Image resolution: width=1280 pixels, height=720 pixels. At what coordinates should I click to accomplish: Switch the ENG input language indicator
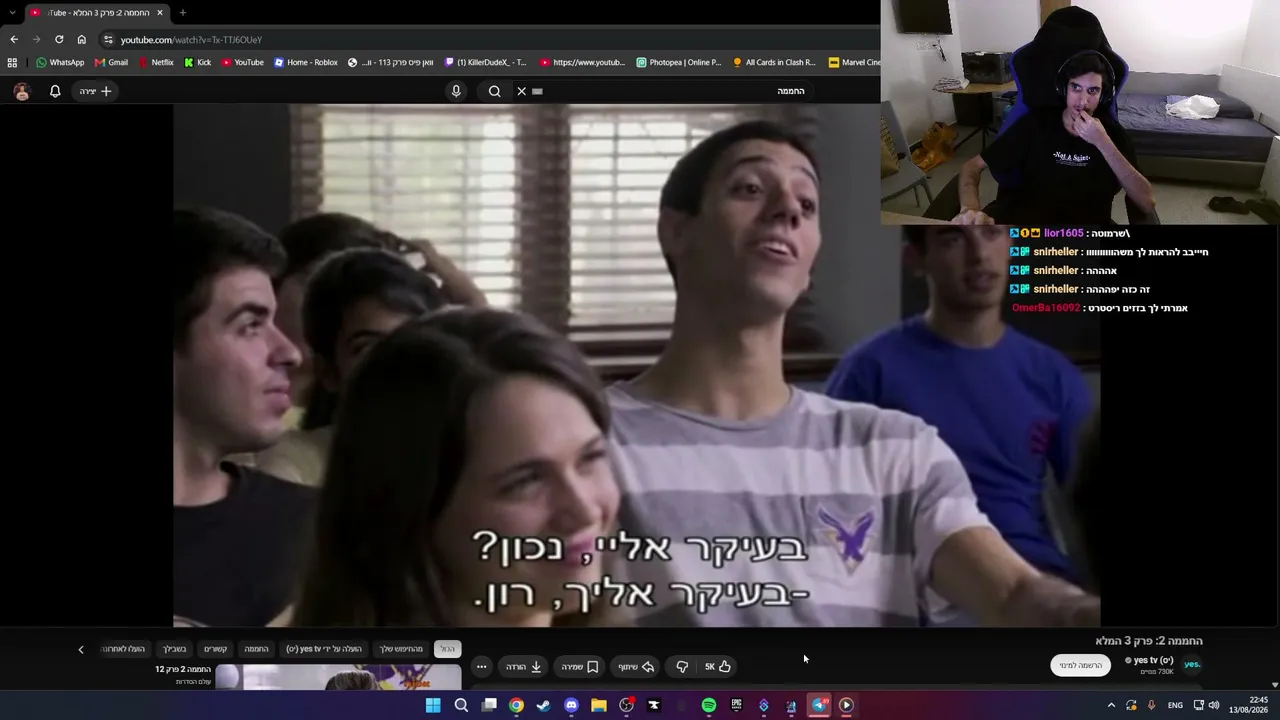tap(1175, 705)
